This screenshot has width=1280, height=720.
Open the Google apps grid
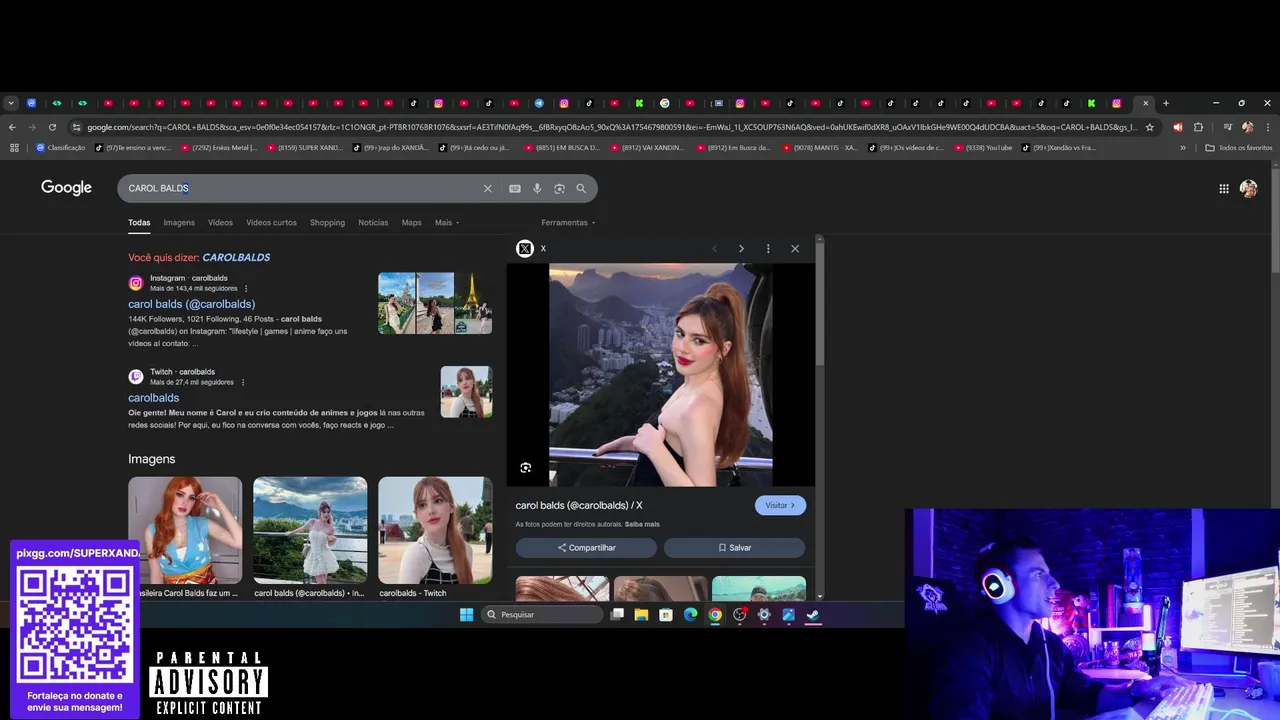click(x=1224, y=188)
